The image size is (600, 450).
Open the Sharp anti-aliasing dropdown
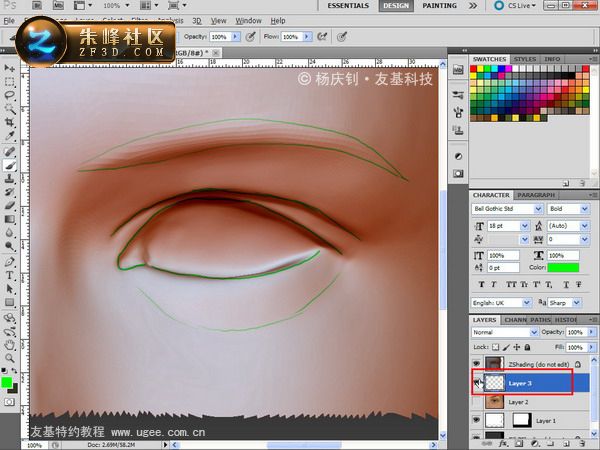[577, 303]
